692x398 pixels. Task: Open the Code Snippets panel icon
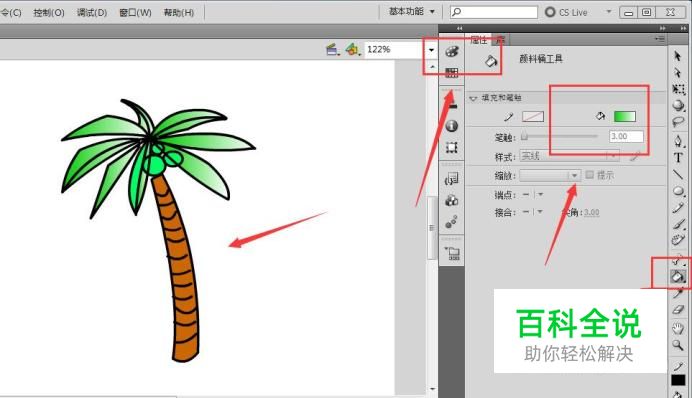point(451,179)
